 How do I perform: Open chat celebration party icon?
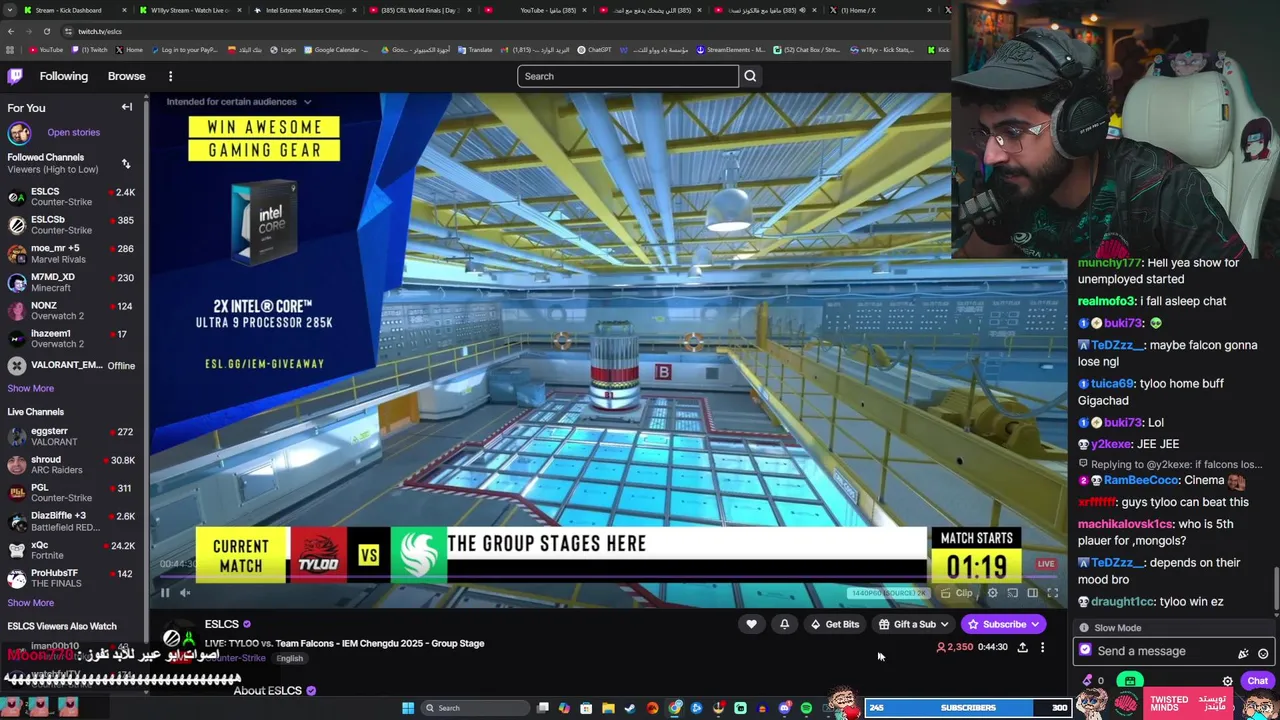point(1243,653)
